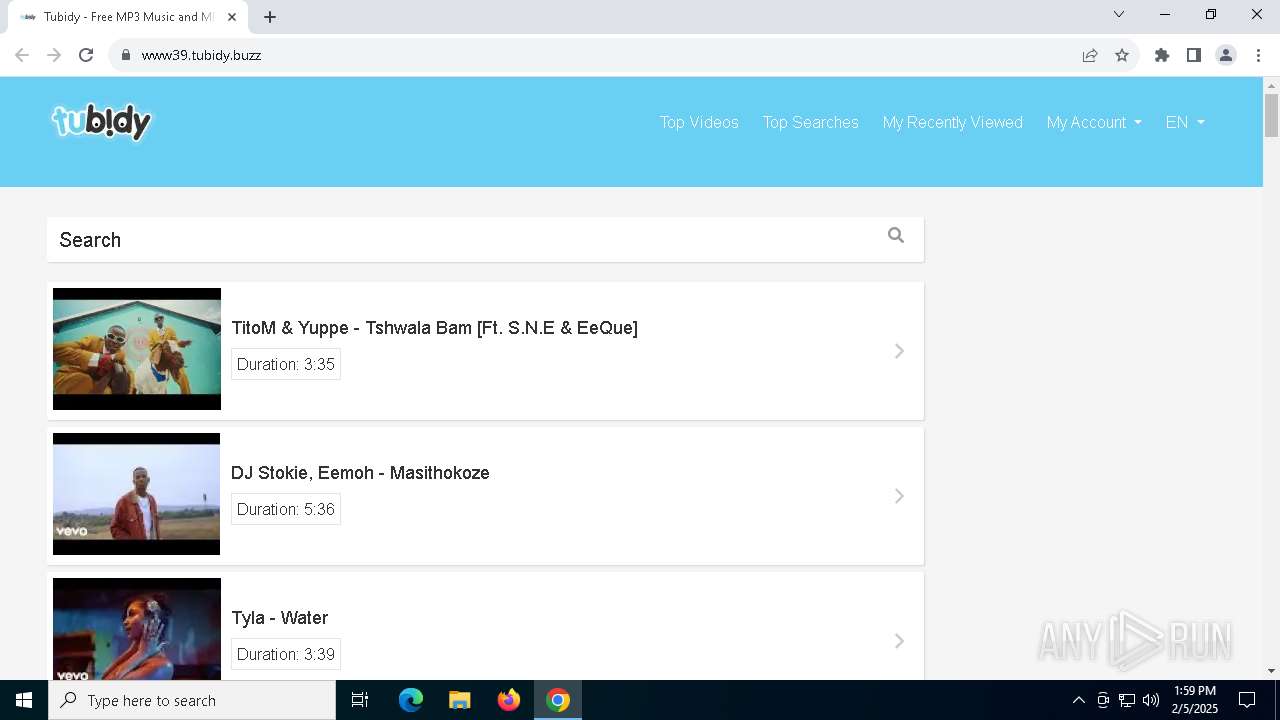This screenshot has height=720, width=1280.
Task: Open My Recently Viewed
Action: point(953,122)
